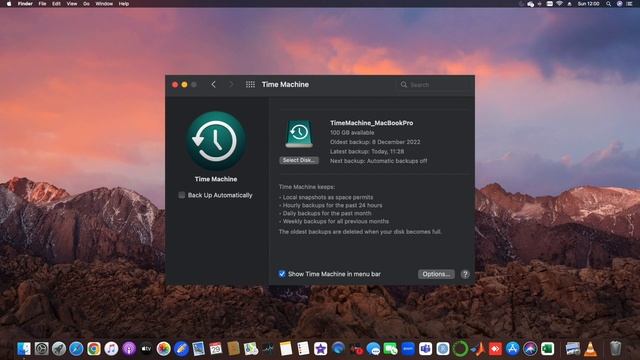This screenshot has height=360, width=640.
Task: Open App Store from the Dock
Action: (513, 349)
